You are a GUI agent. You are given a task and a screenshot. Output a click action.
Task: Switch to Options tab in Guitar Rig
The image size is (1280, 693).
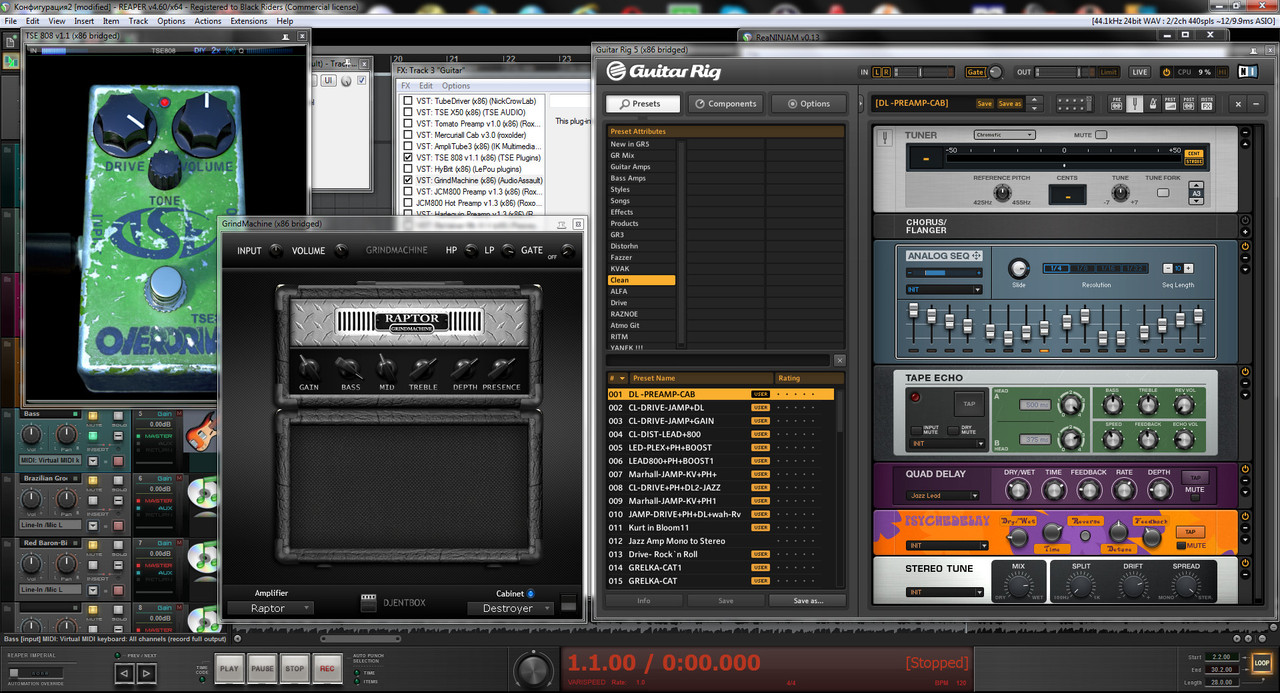807,103
